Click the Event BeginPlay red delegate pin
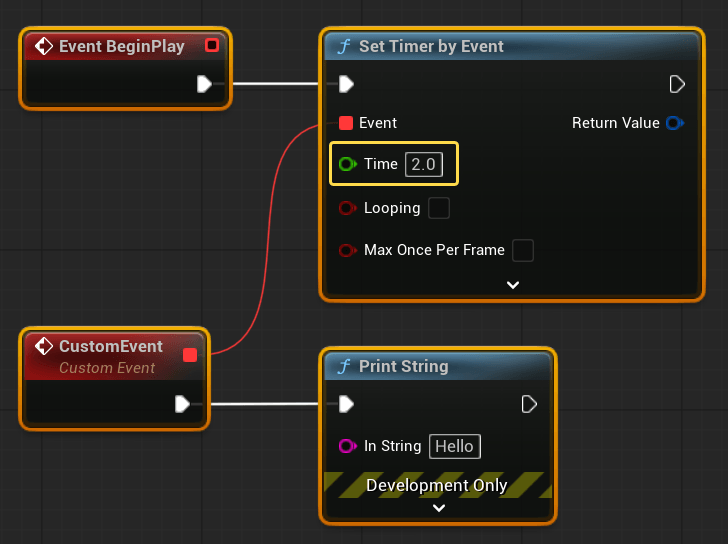728x544 pixels. [x=211, y=45]
